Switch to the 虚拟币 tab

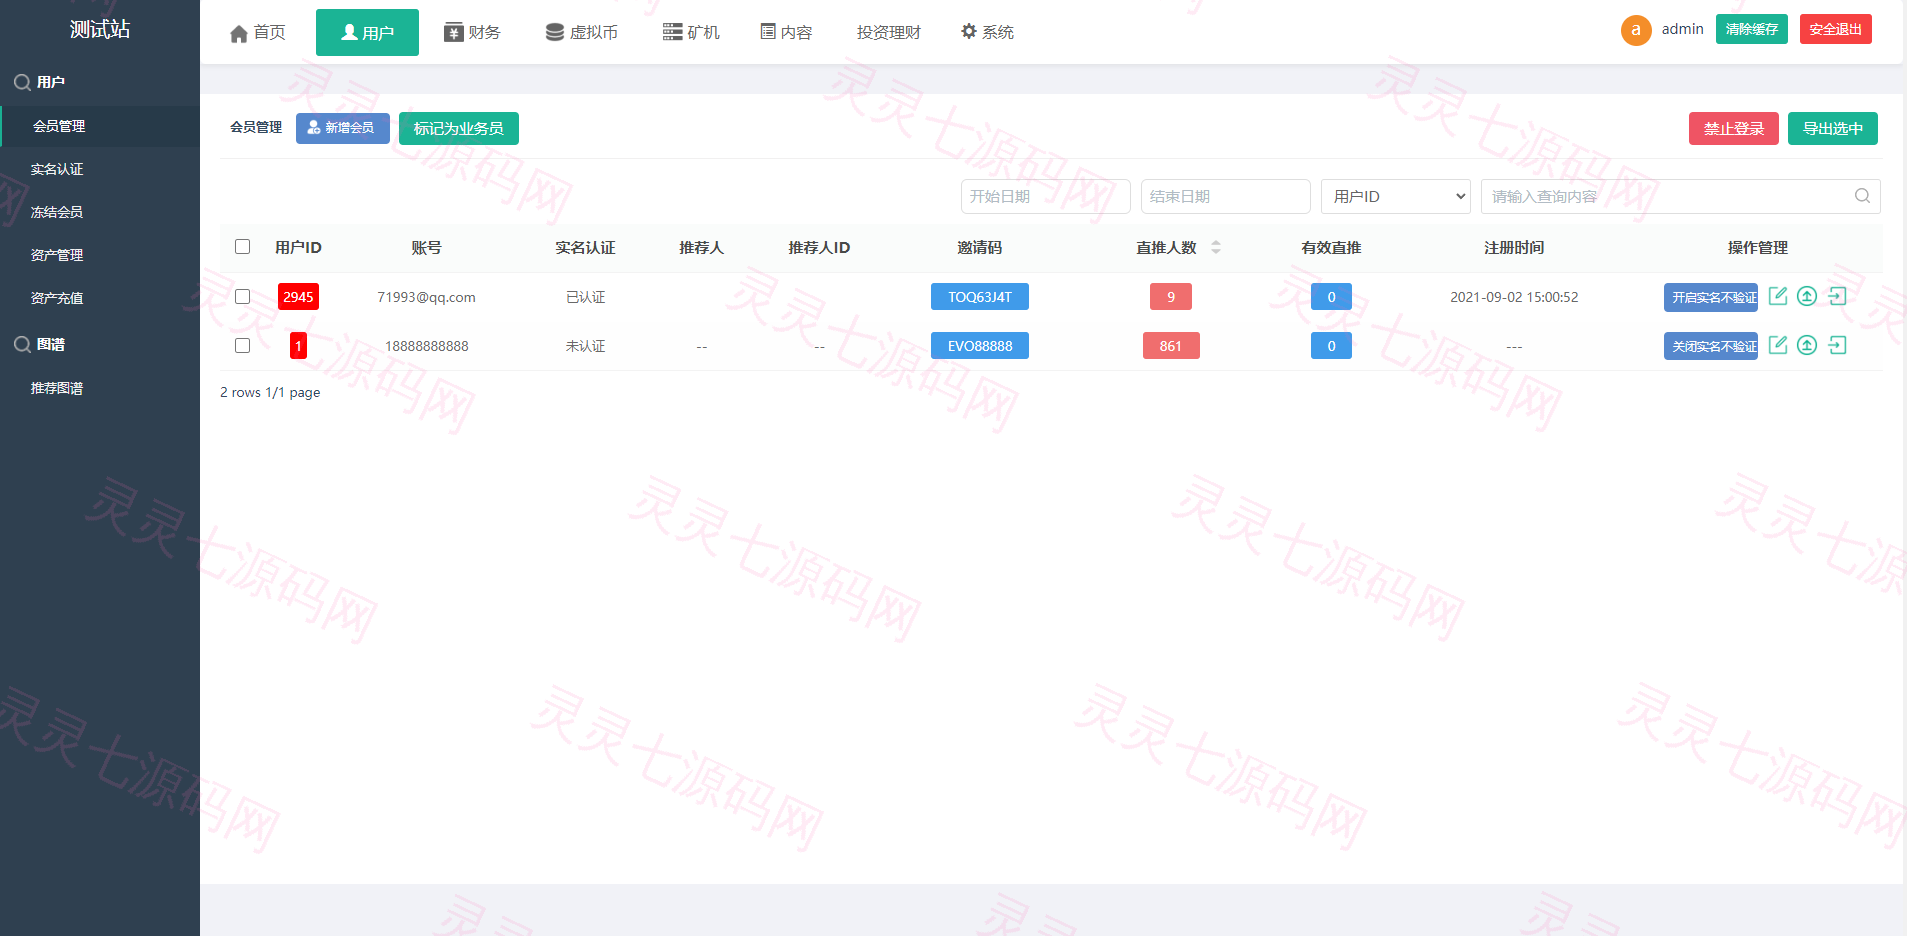click(x=582, y=33)
